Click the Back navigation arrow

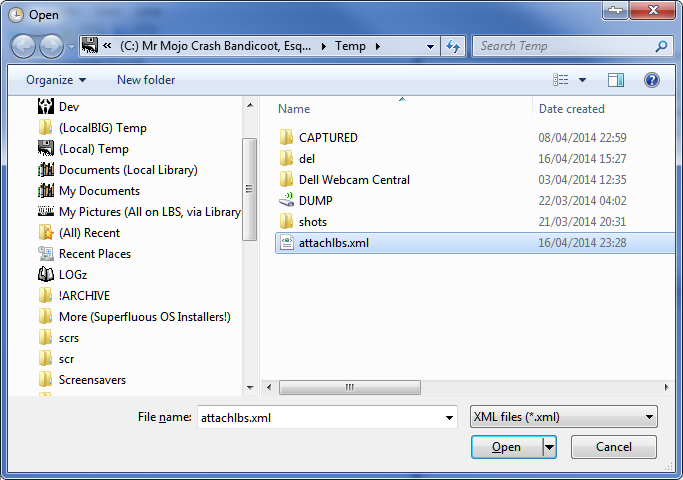click(23, 46)
